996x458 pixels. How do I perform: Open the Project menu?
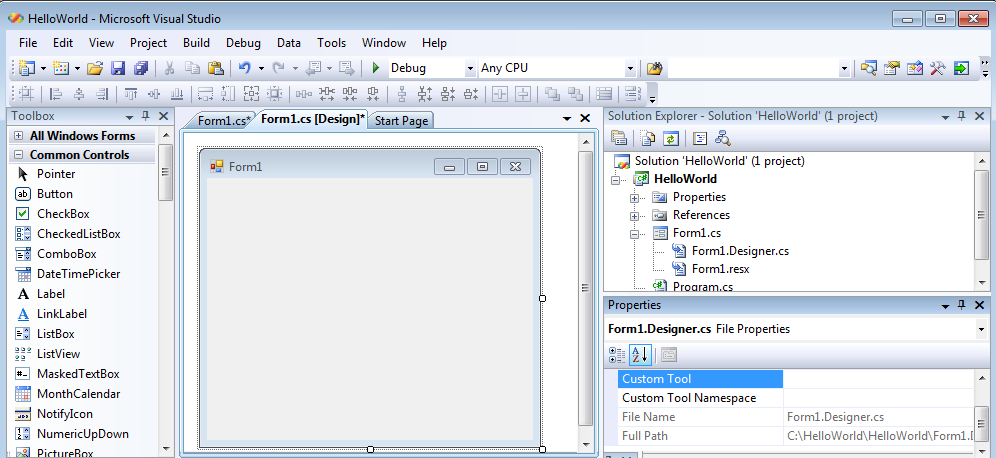pyautogui.click(x=148, y=43)
